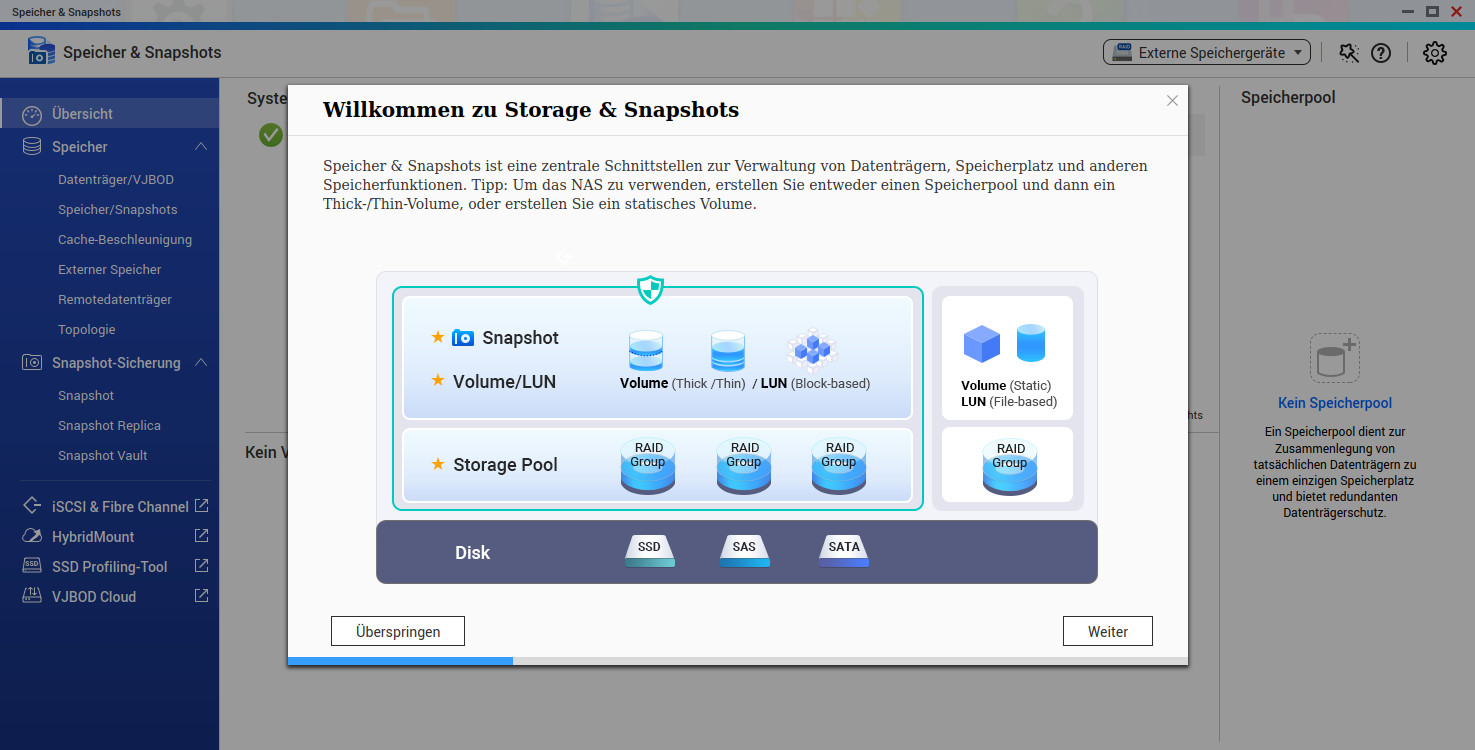Collapse the Speicher section chevron
The height and width of the screenshot is (750, 1475).
click(201, 147)
